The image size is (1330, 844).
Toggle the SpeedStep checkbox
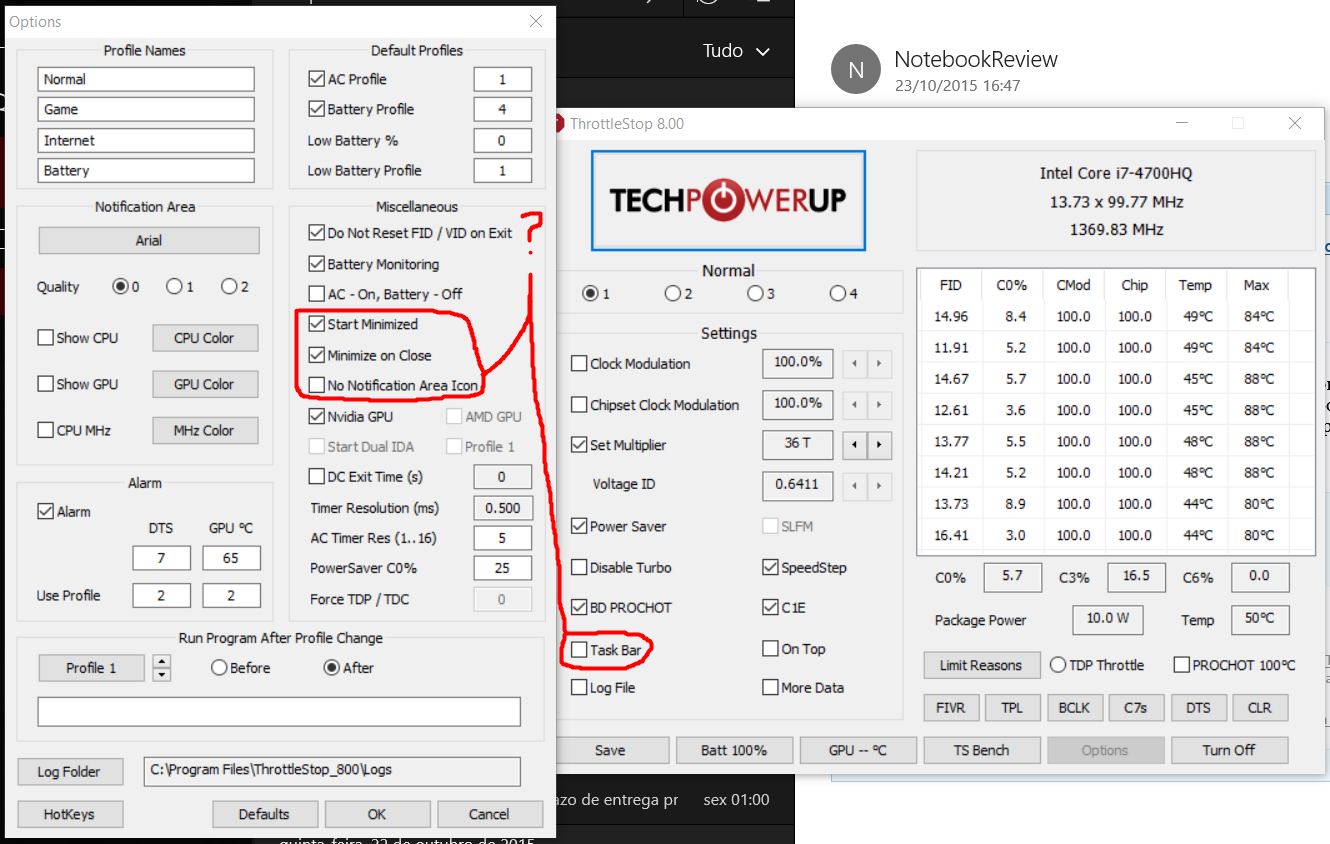tap(770, 567)
